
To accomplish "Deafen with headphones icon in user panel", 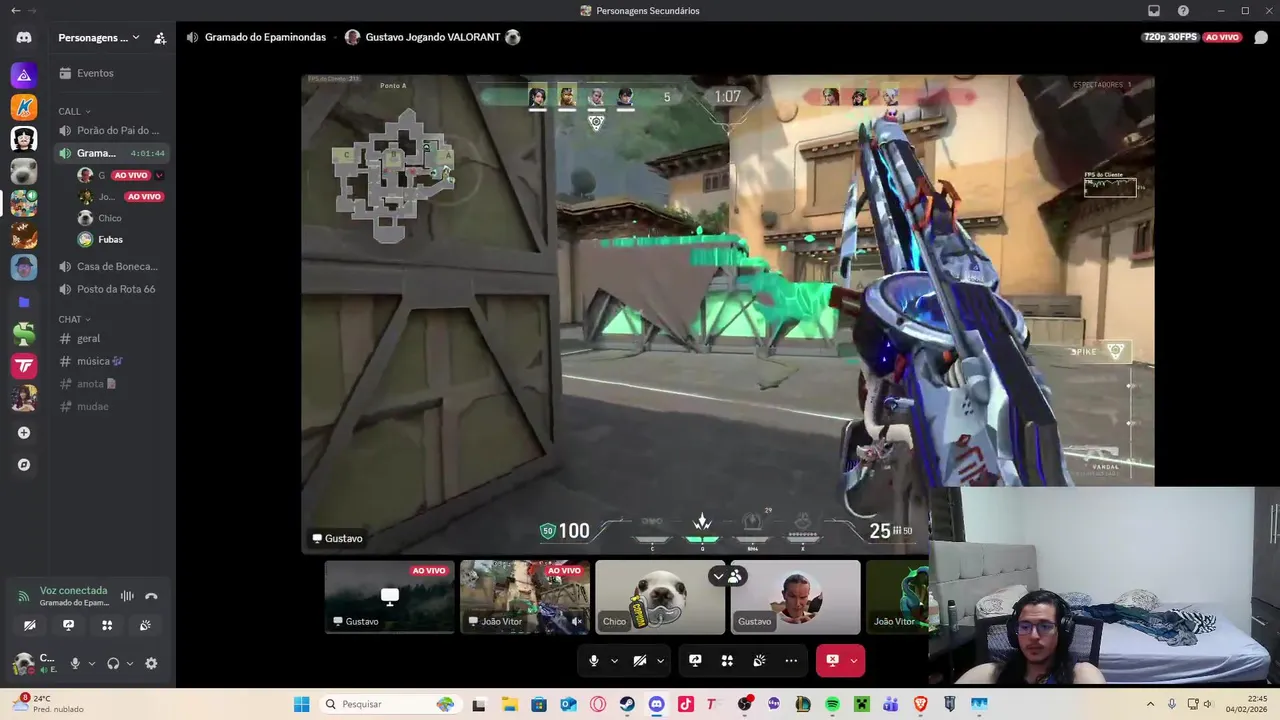I will click(113, 663).
